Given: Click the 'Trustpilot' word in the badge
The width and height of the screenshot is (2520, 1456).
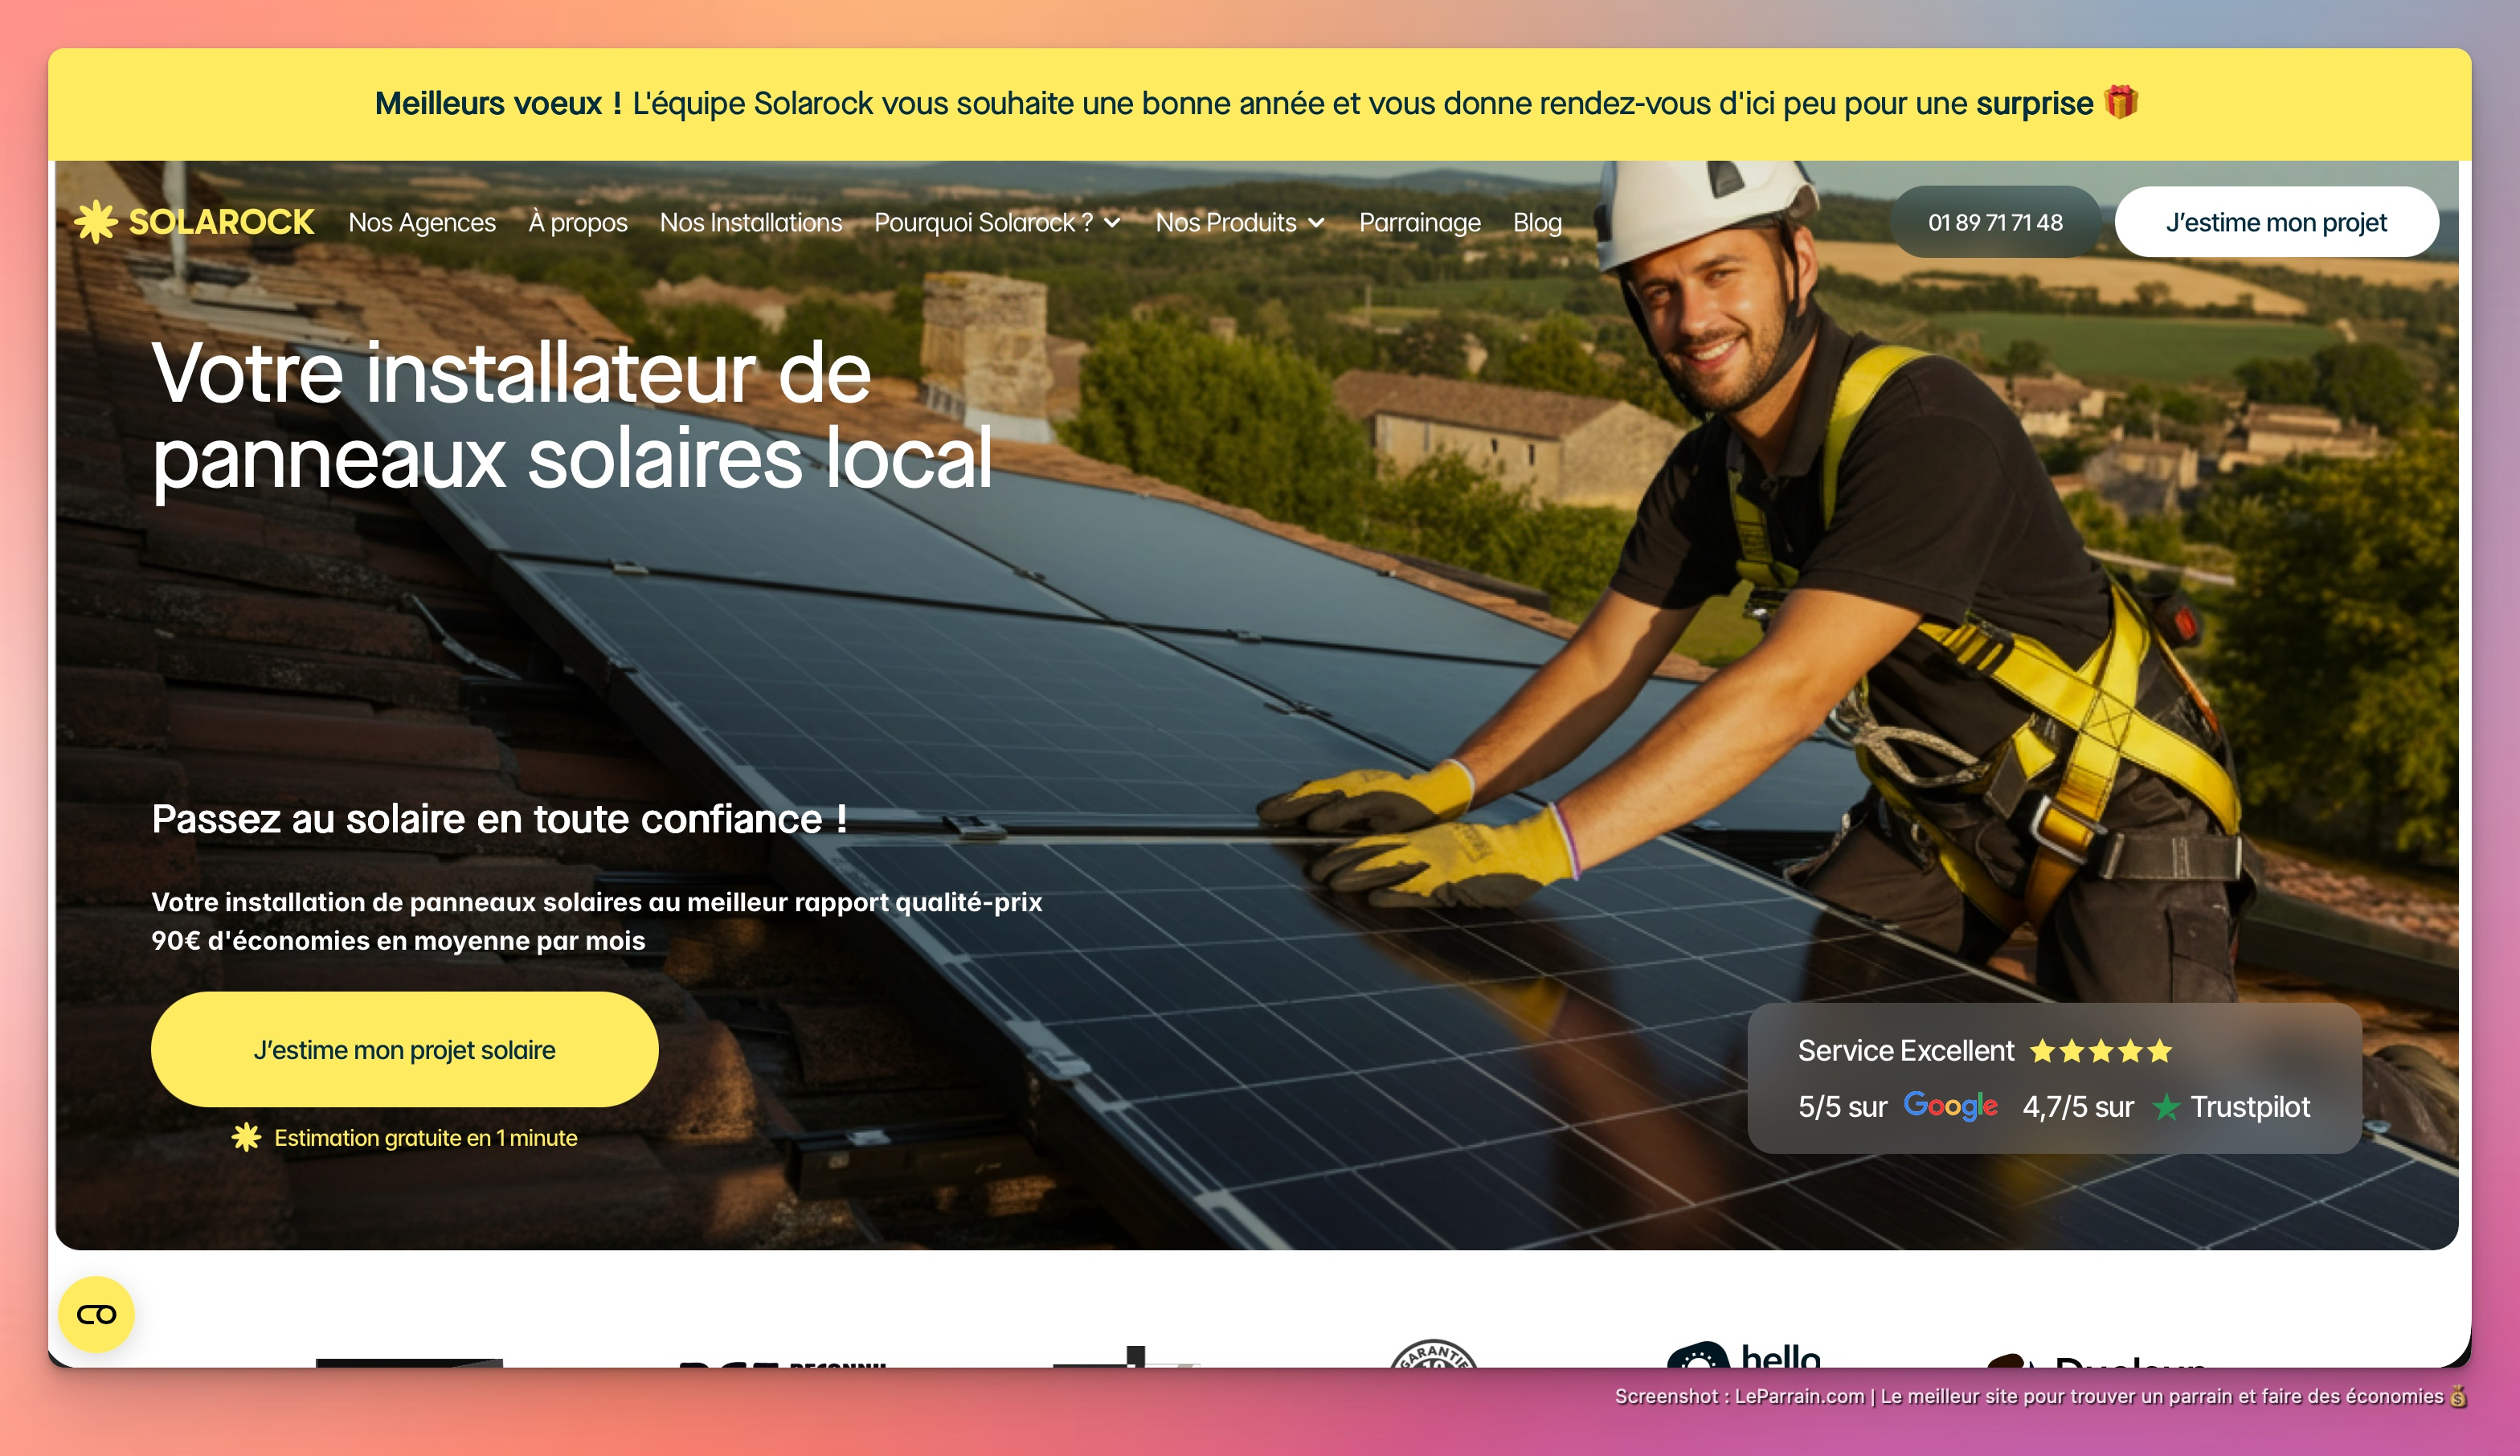Looking at the screenshot, I should (2250, 1107).
